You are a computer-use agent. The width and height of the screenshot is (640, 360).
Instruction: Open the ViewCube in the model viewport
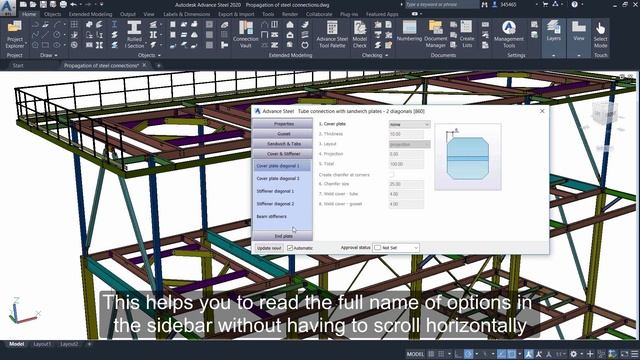coord(604,114)
